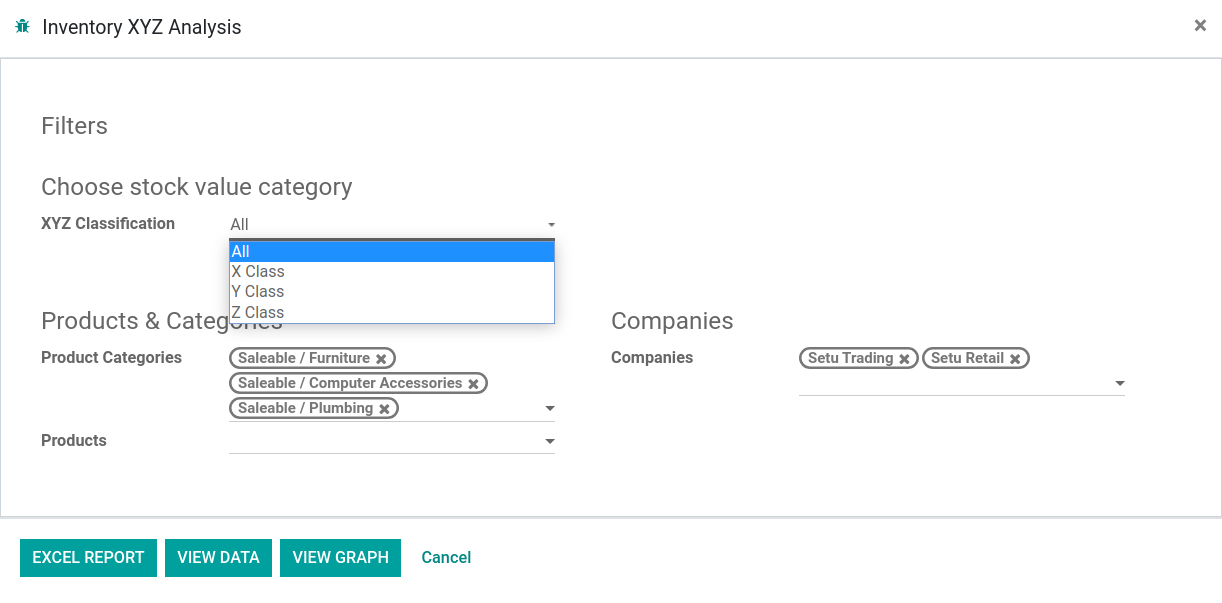Image resolution: width=1222 pixels, height=603 pixels.
Task: Click the VIEW DATA button
Action: [x=218, y=558]
